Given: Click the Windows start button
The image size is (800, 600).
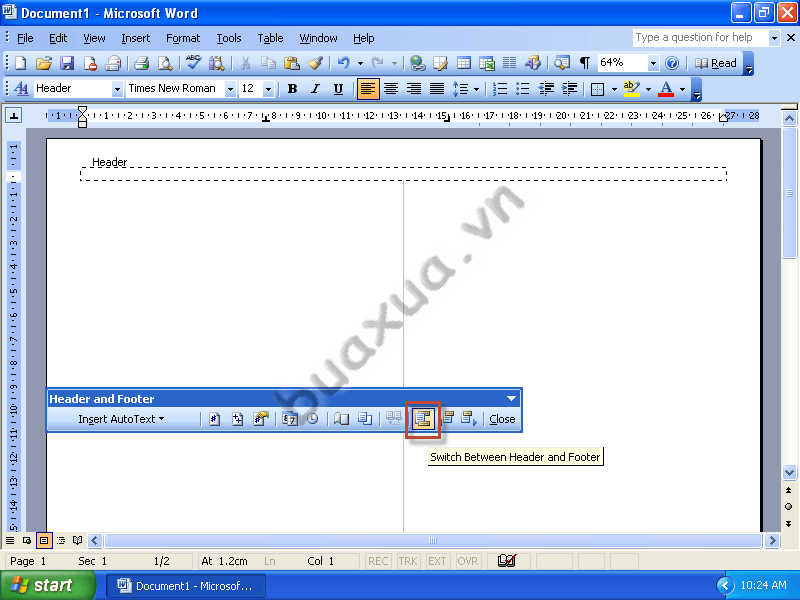Looking at the screenshot, I should pyautogui.click(x=47, y=585).
